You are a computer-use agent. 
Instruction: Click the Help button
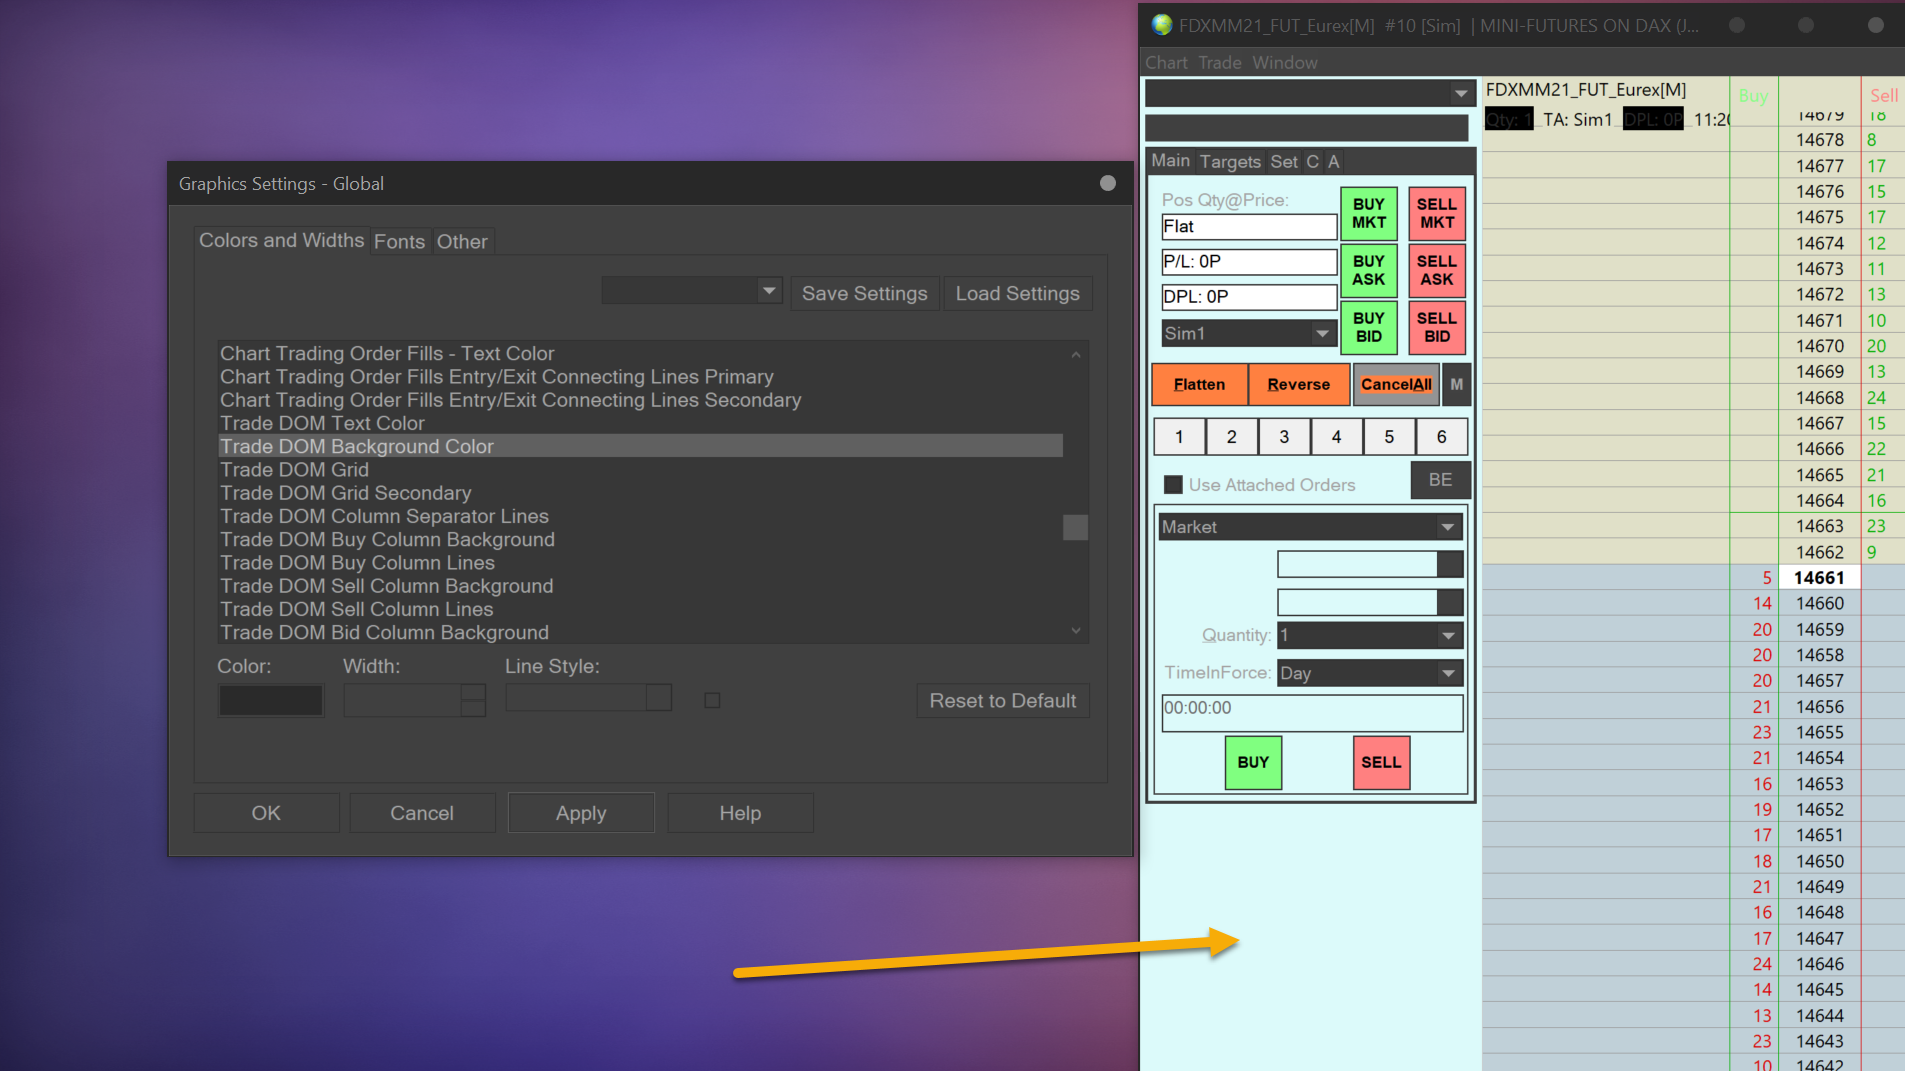click(740, 813)
